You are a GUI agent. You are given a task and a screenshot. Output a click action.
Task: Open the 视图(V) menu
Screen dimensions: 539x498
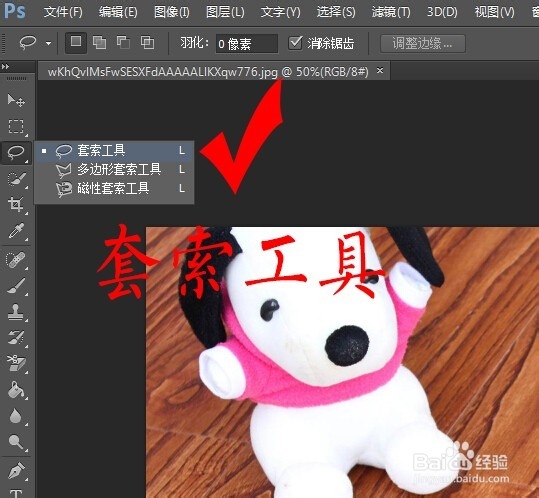(494, 12)
